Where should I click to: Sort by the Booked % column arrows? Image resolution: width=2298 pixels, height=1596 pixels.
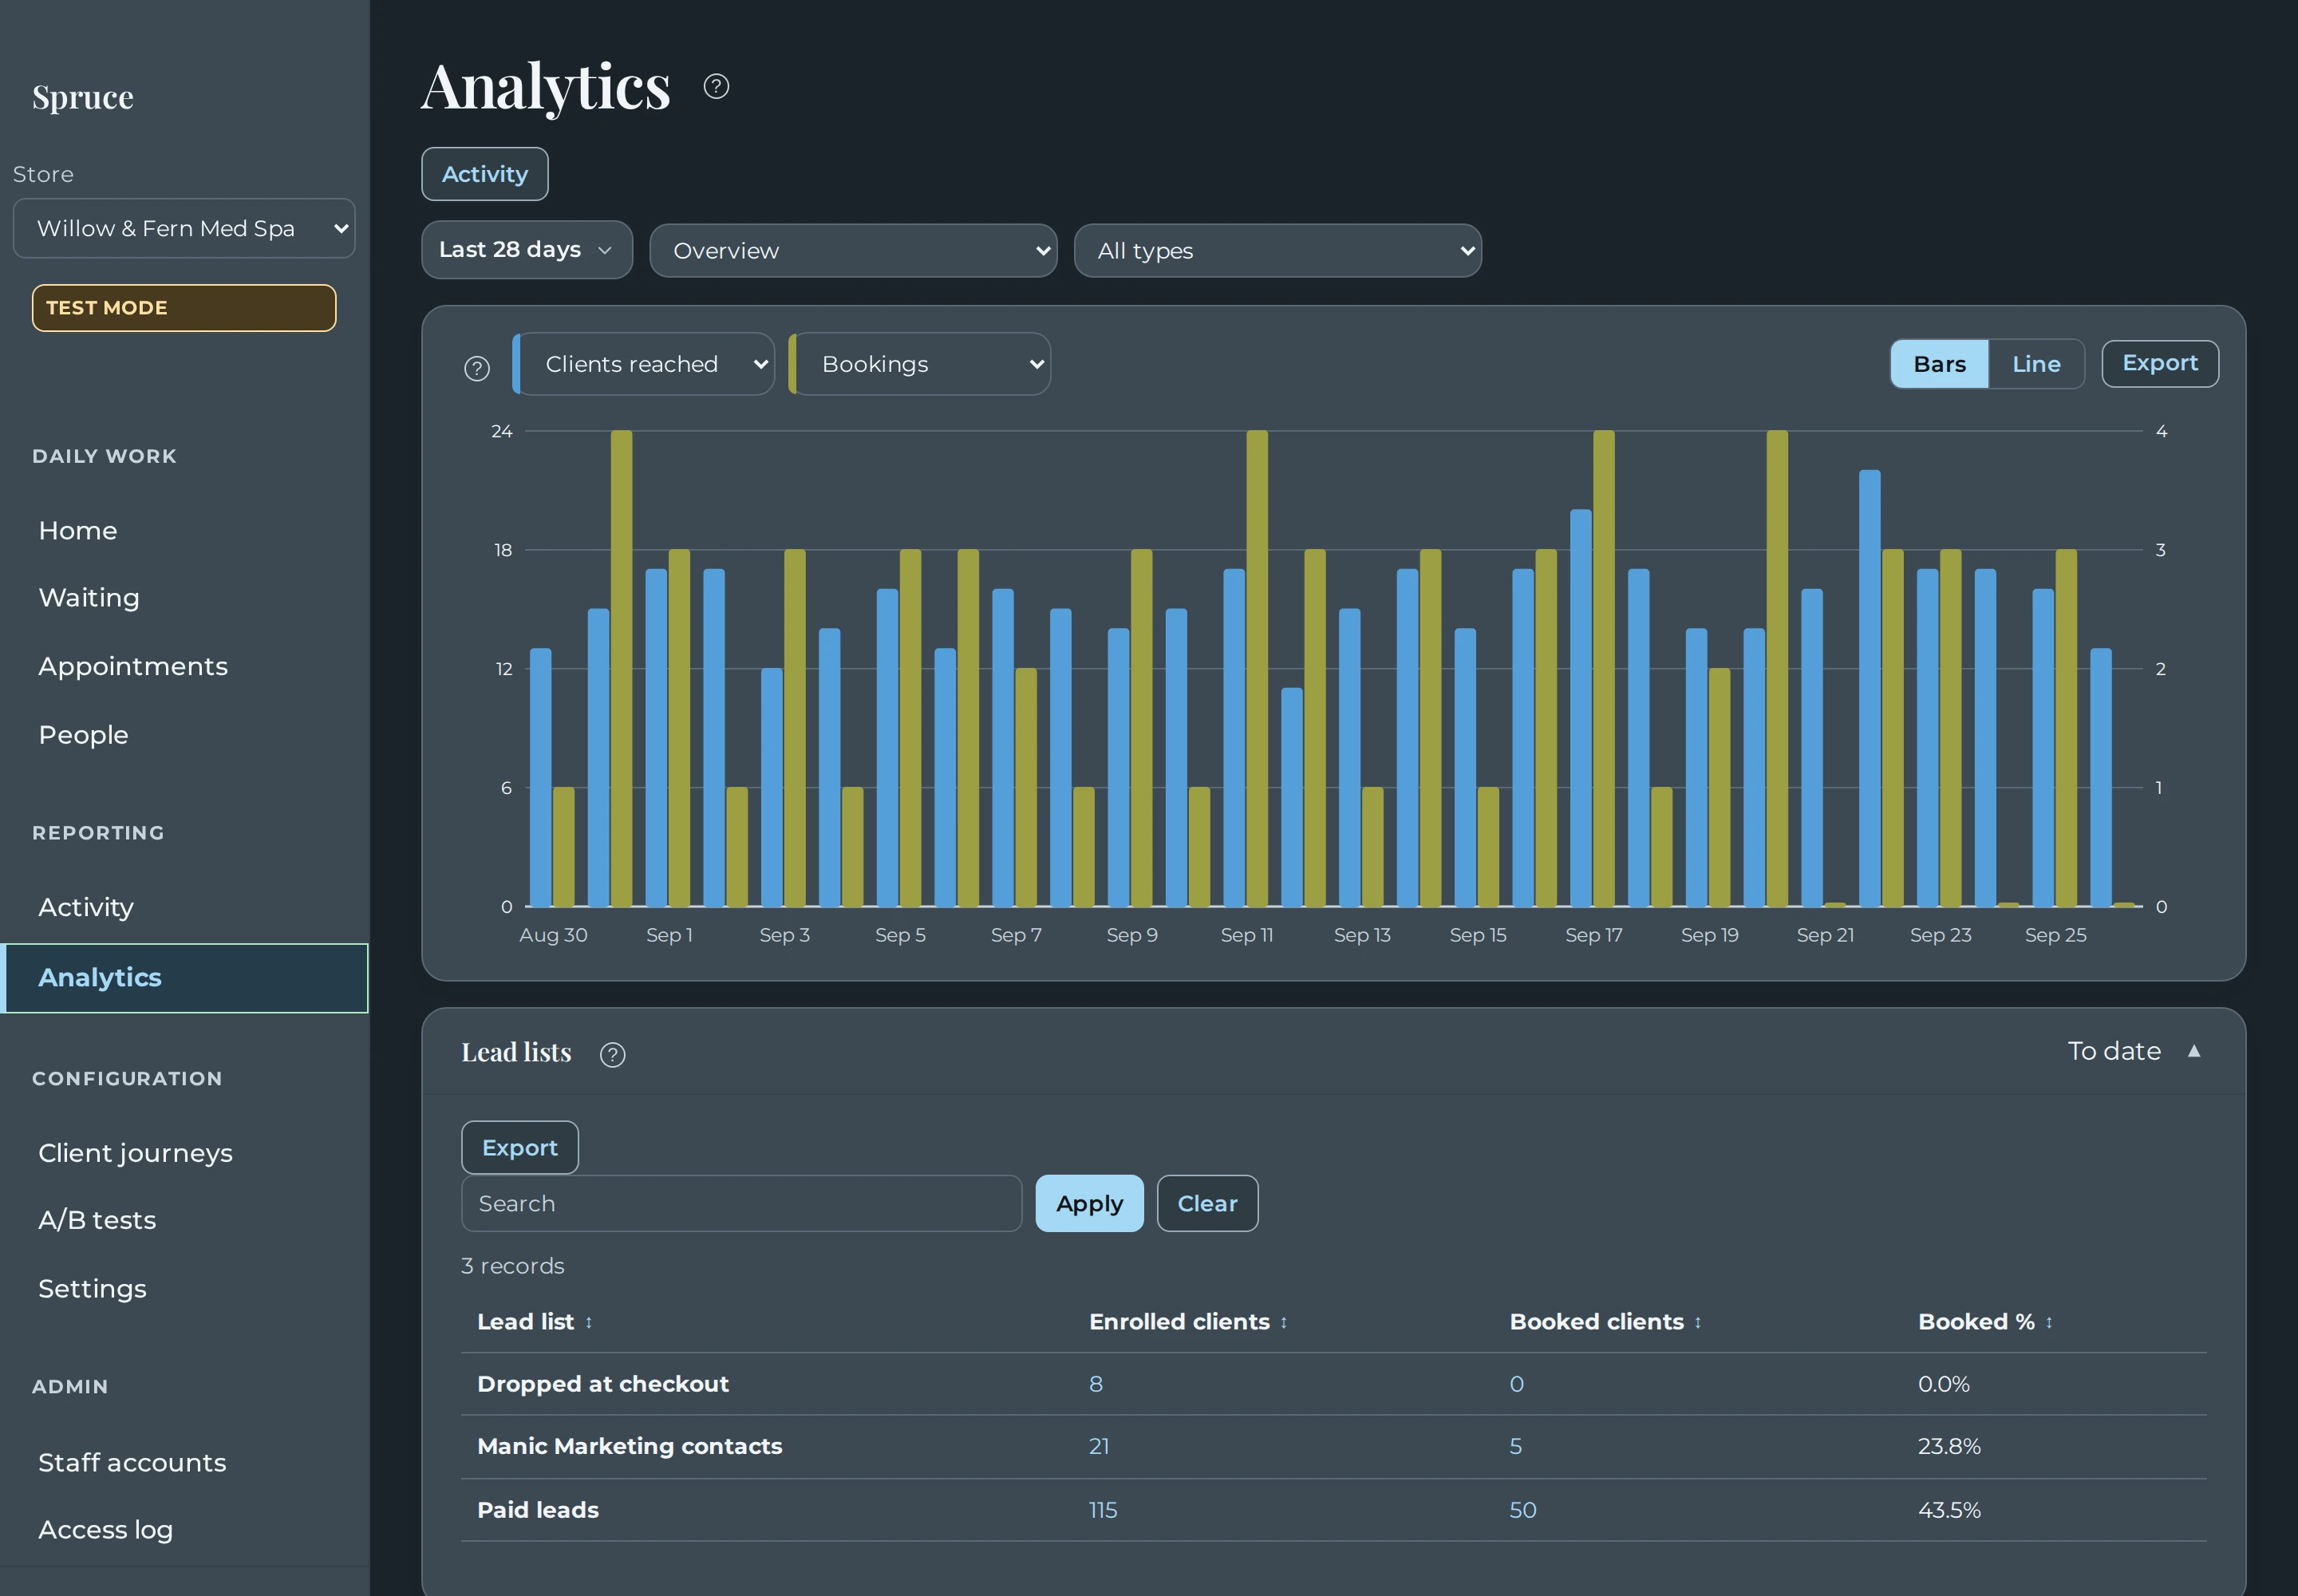point(2049,1322)
